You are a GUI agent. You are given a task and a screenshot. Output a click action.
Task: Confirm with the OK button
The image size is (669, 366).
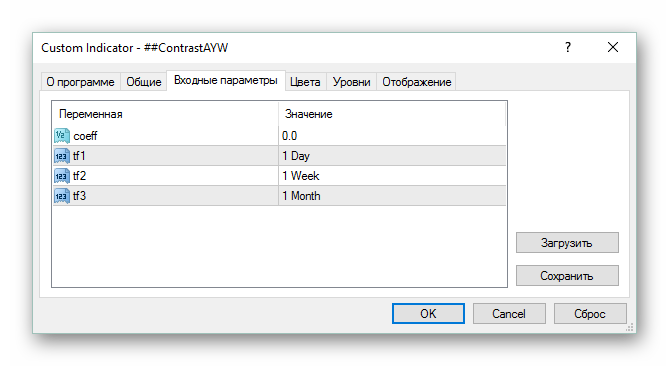428,314
